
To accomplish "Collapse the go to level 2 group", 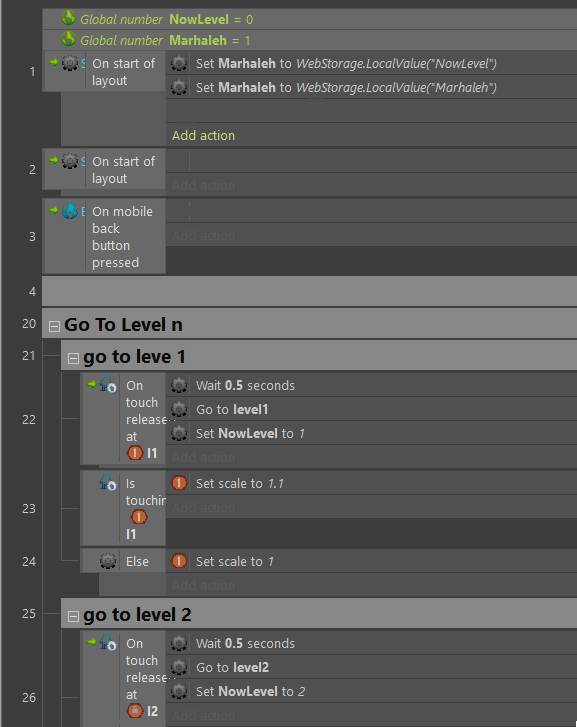I will click(x=73, y=616).
